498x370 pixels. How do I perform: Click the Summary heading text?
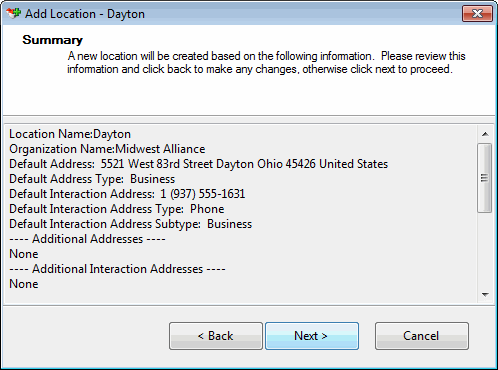52,40
